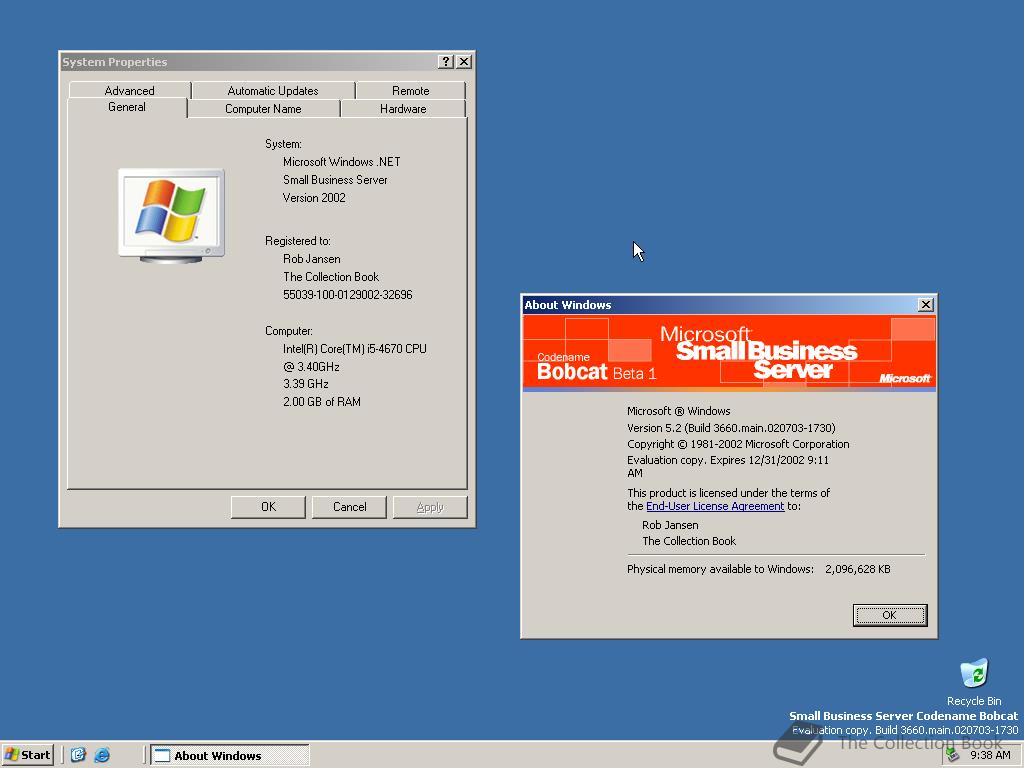Click the About Windows taskbar button
This screenshot has width=1024, height=768.
pos(230,755)
